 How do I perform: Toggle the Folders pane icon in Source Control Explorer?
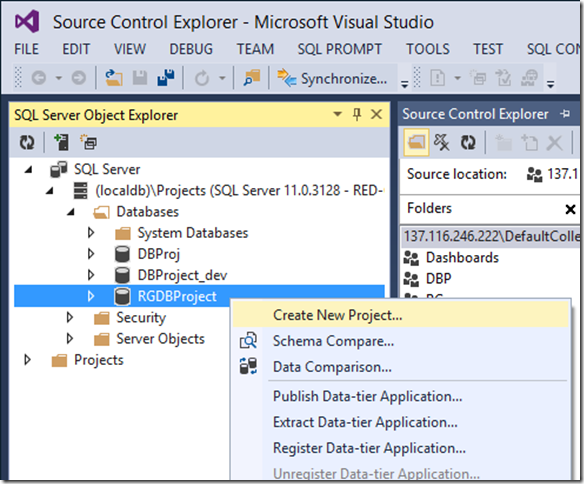(416, 142)
